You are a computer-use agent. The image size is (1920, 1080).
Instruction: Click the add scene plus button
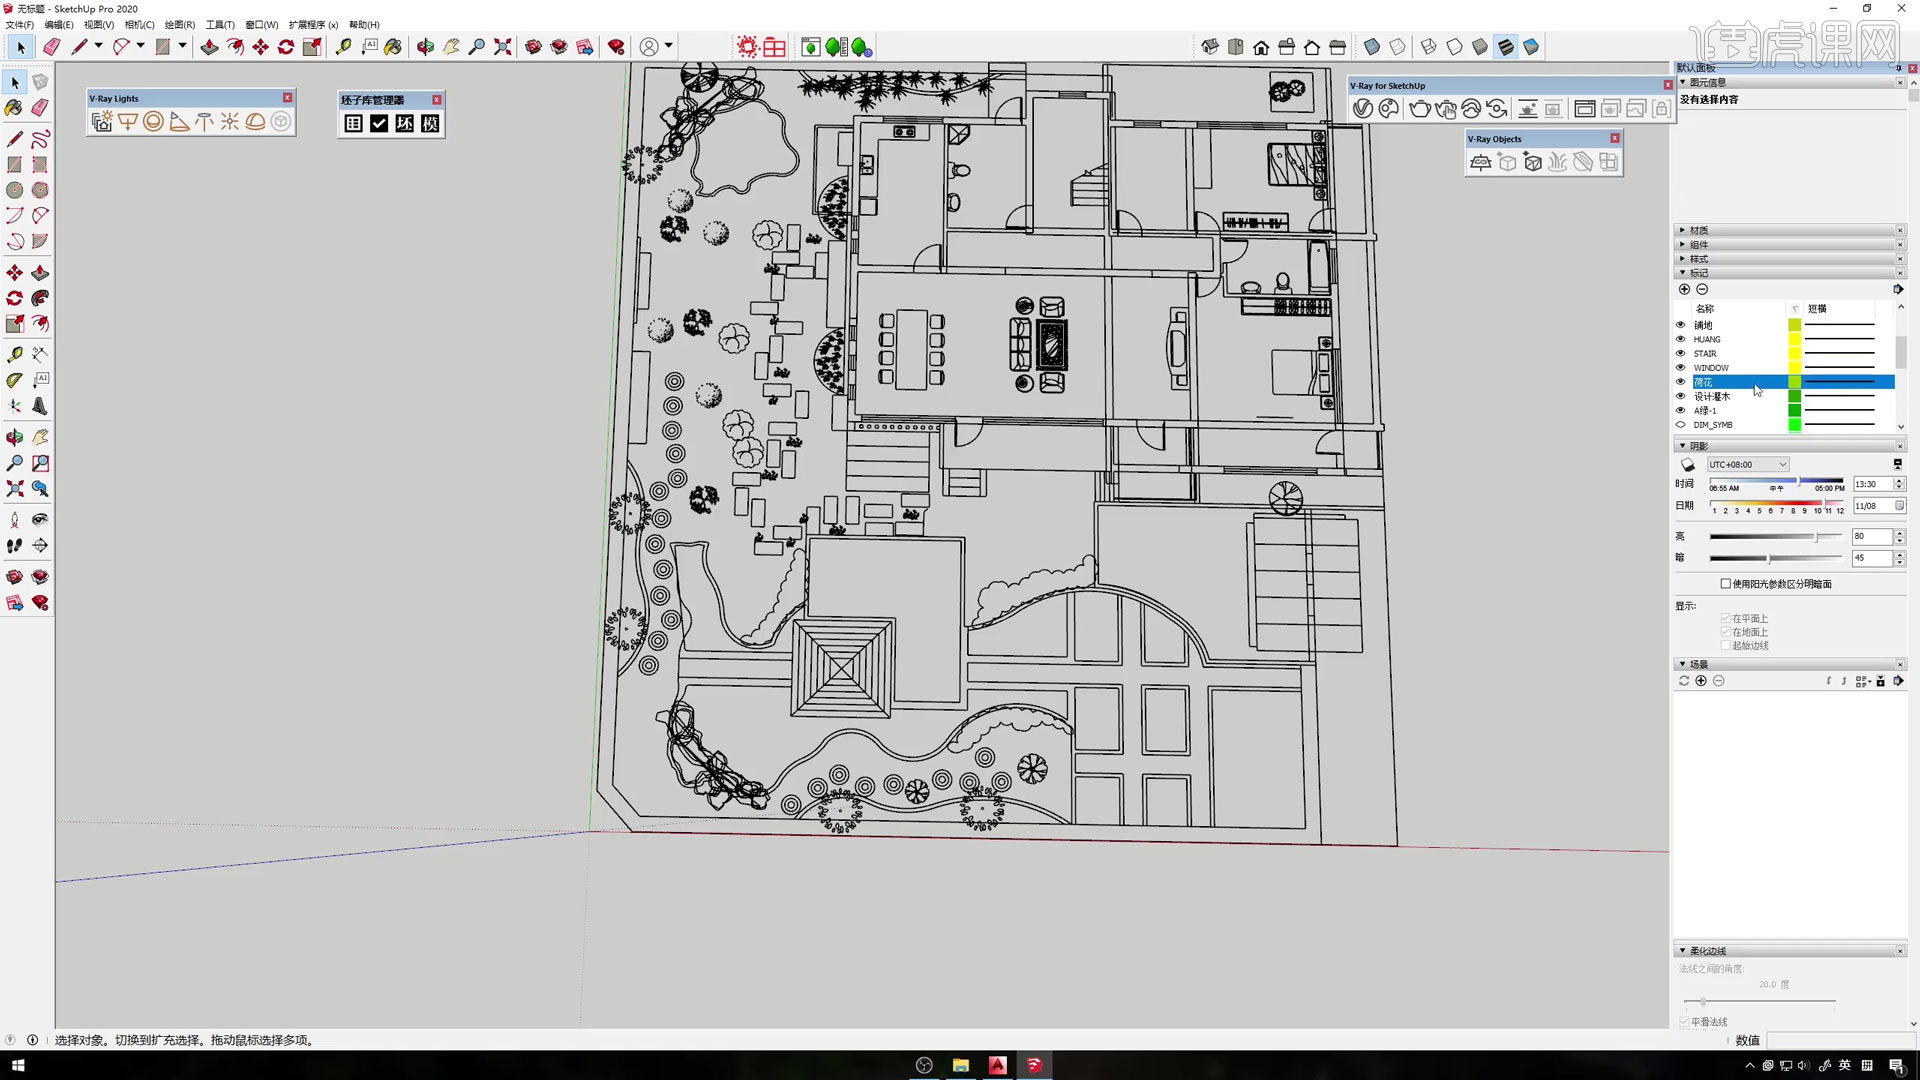pyautogui.click(x=1701, y=681)
